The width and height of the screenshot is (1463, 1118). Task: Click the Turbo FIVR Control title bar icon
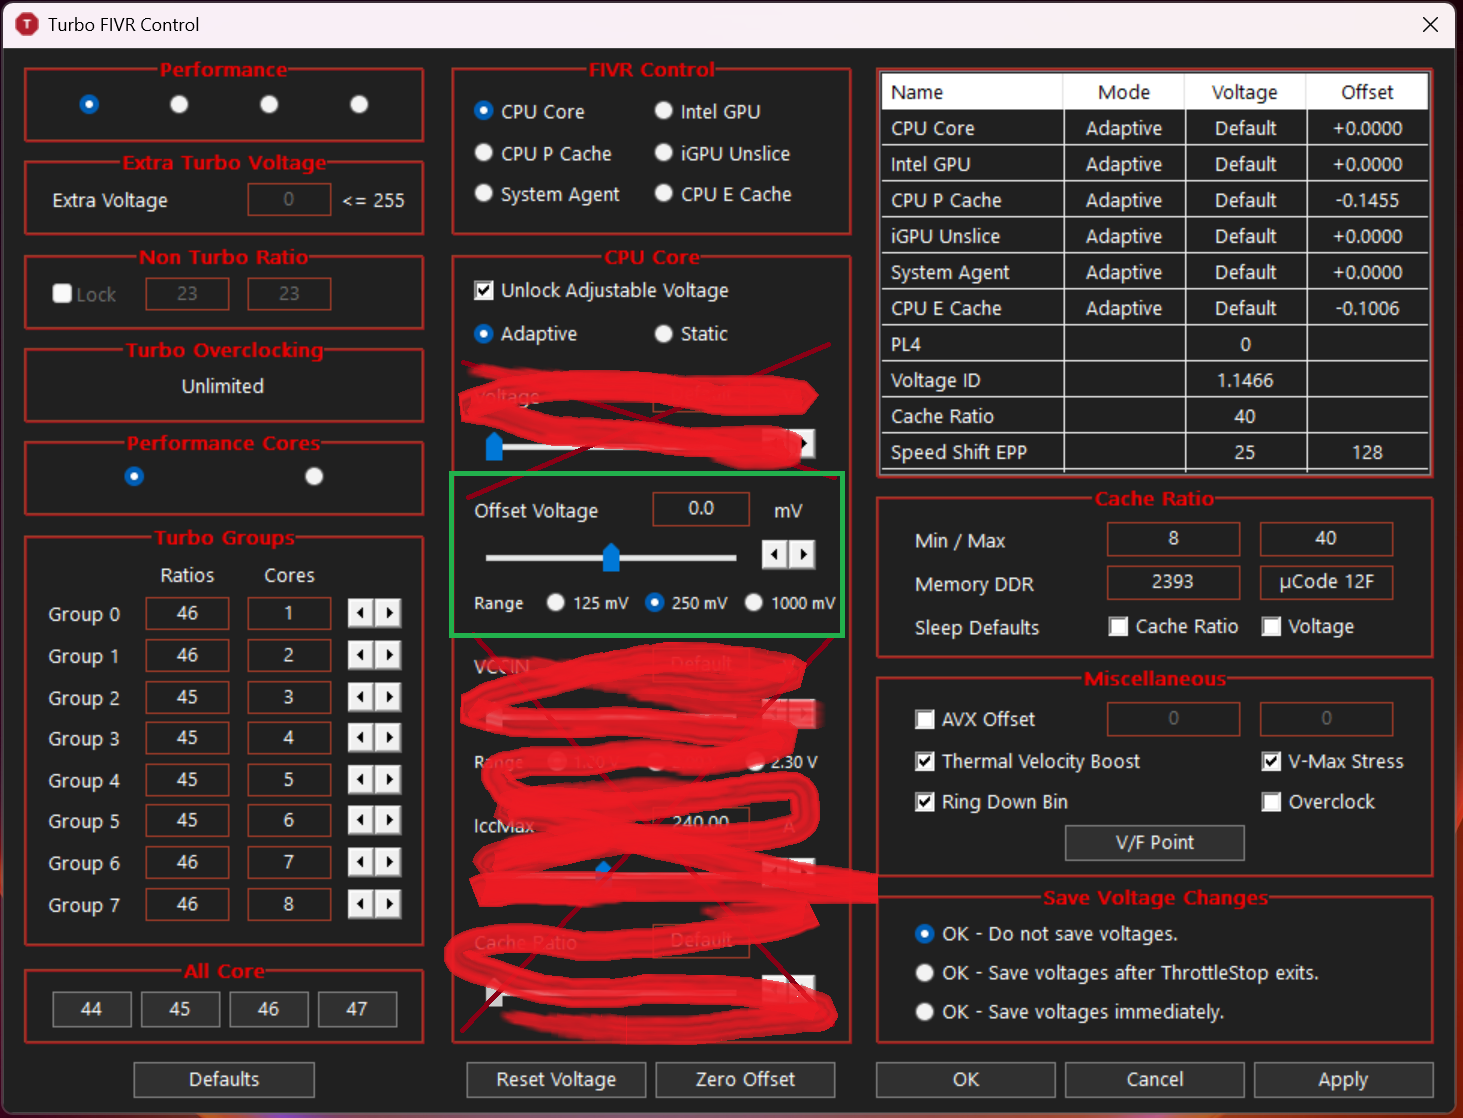[x=27, y=24]
